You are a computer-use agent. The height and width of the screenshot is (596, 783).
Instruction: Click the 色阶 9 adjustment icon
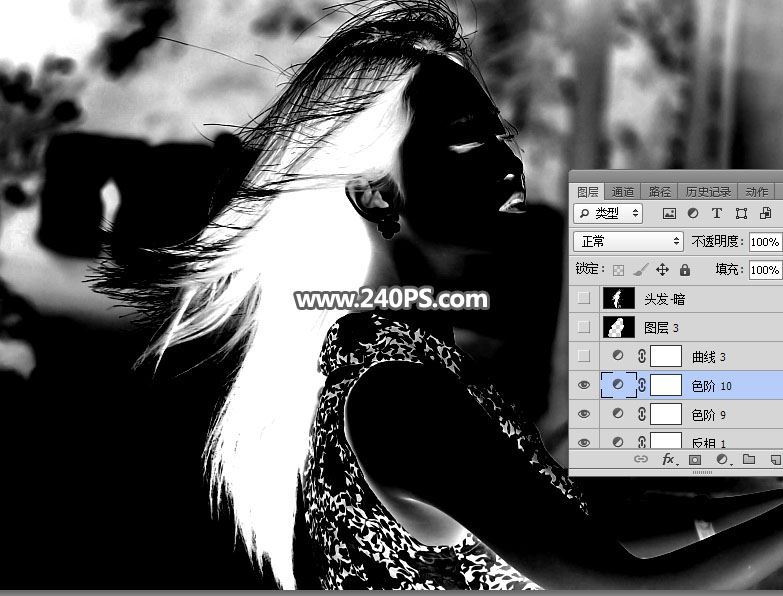click(x=618, y=413)
